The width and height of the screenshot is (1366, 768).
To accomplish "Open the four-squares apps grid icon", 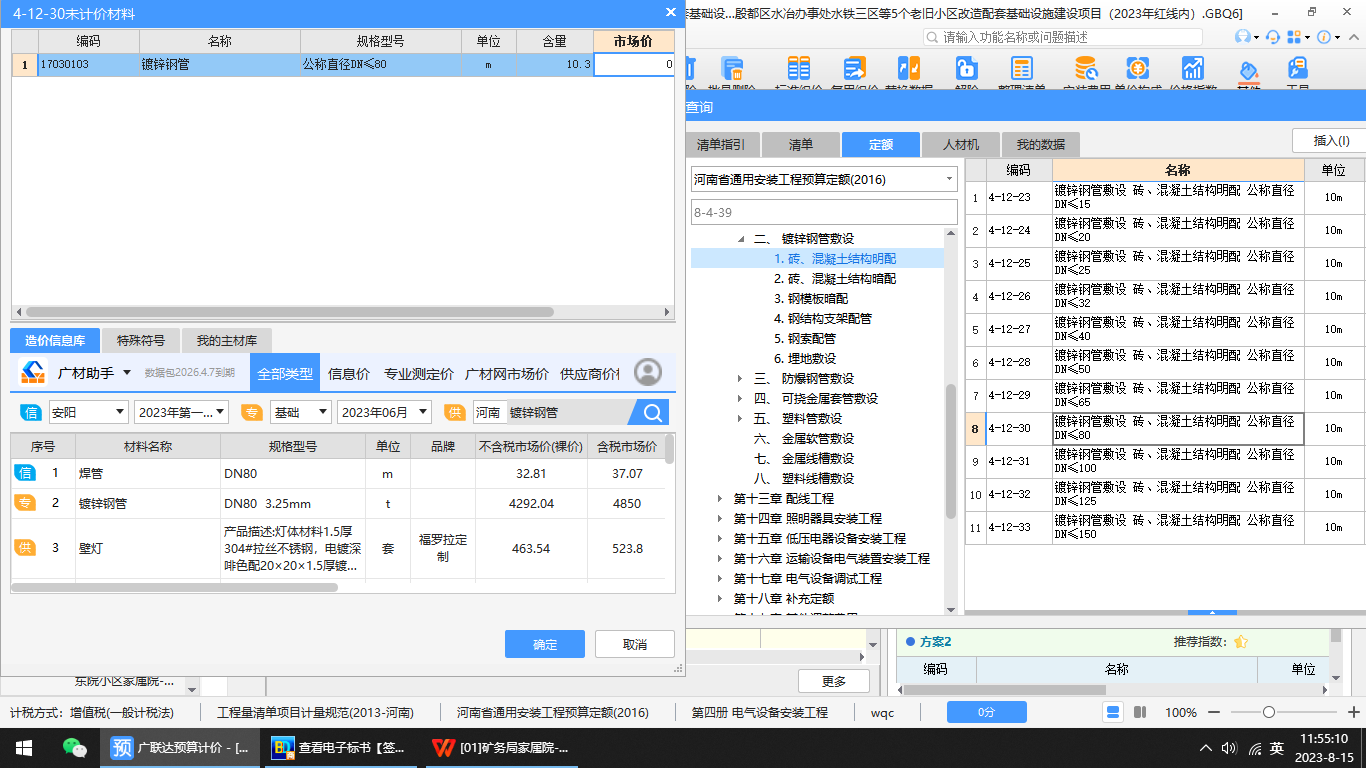I will click(x=1295, y=37).
